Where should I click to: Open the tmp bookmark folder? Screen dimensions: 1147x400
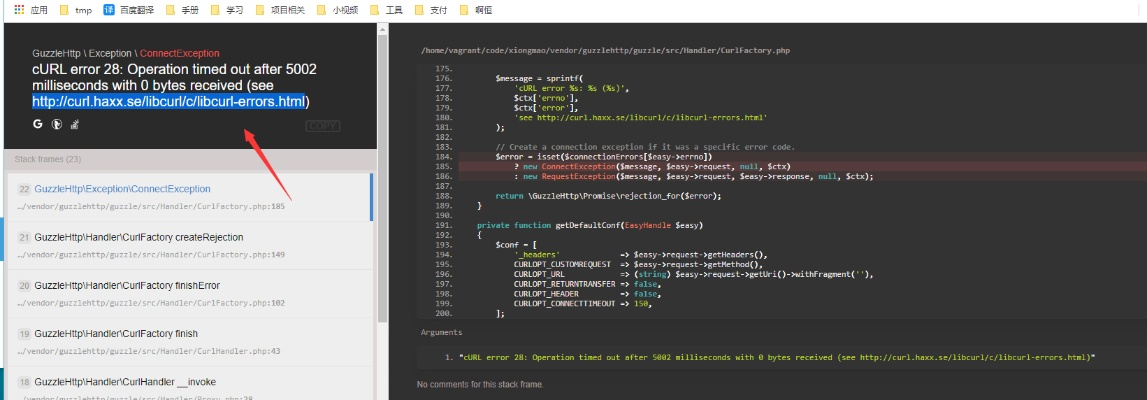76,10
